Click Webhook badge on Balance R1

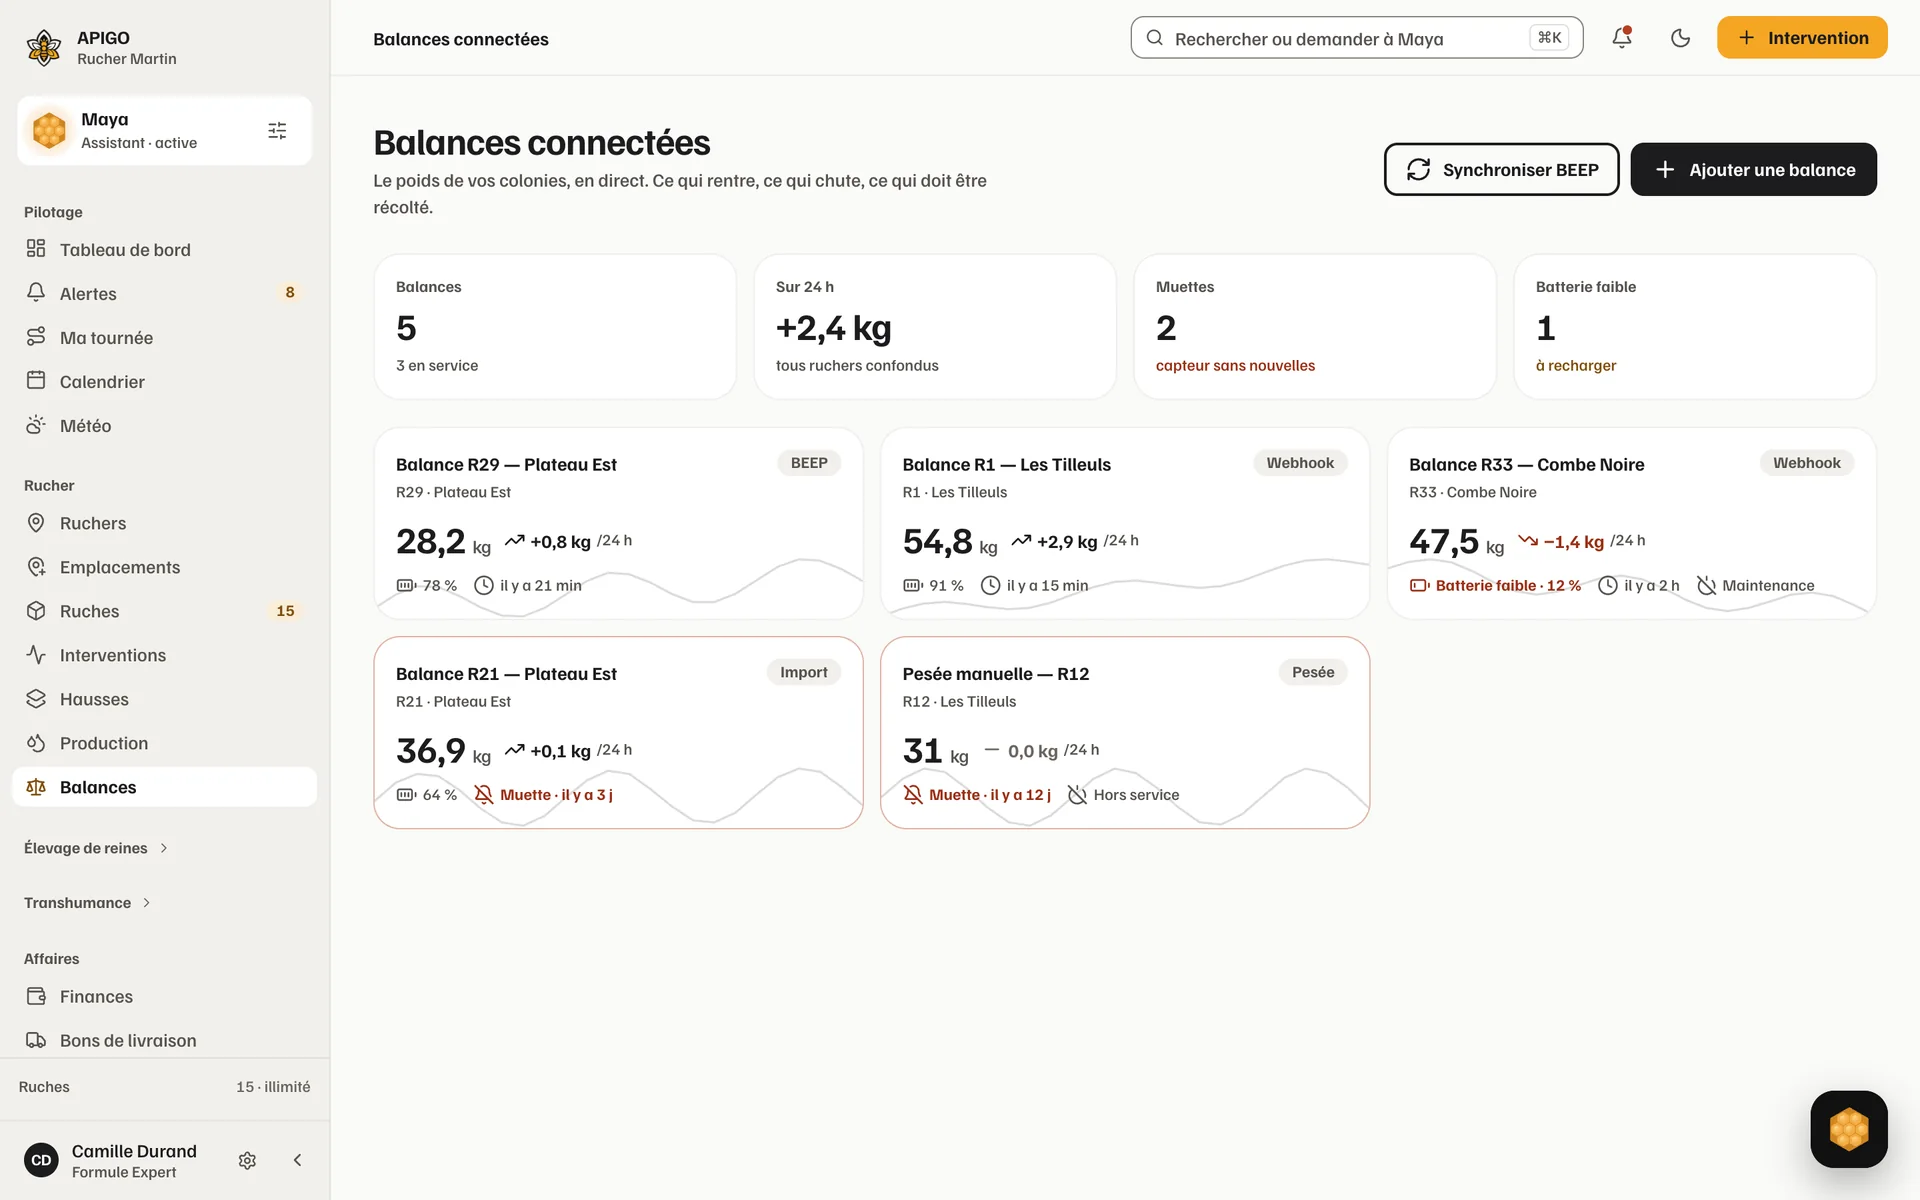[x=1300, y=463]
